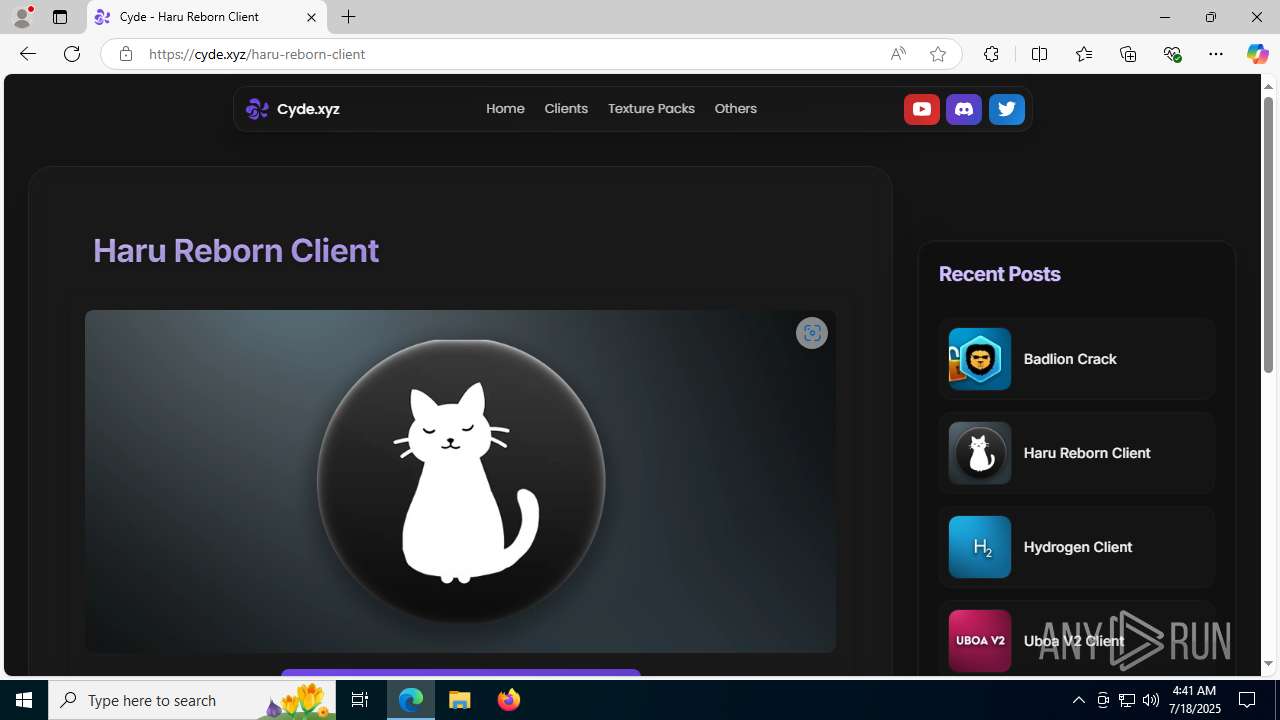
Task: Open the Favorites list icon
Action: [x=1083, y=54]
